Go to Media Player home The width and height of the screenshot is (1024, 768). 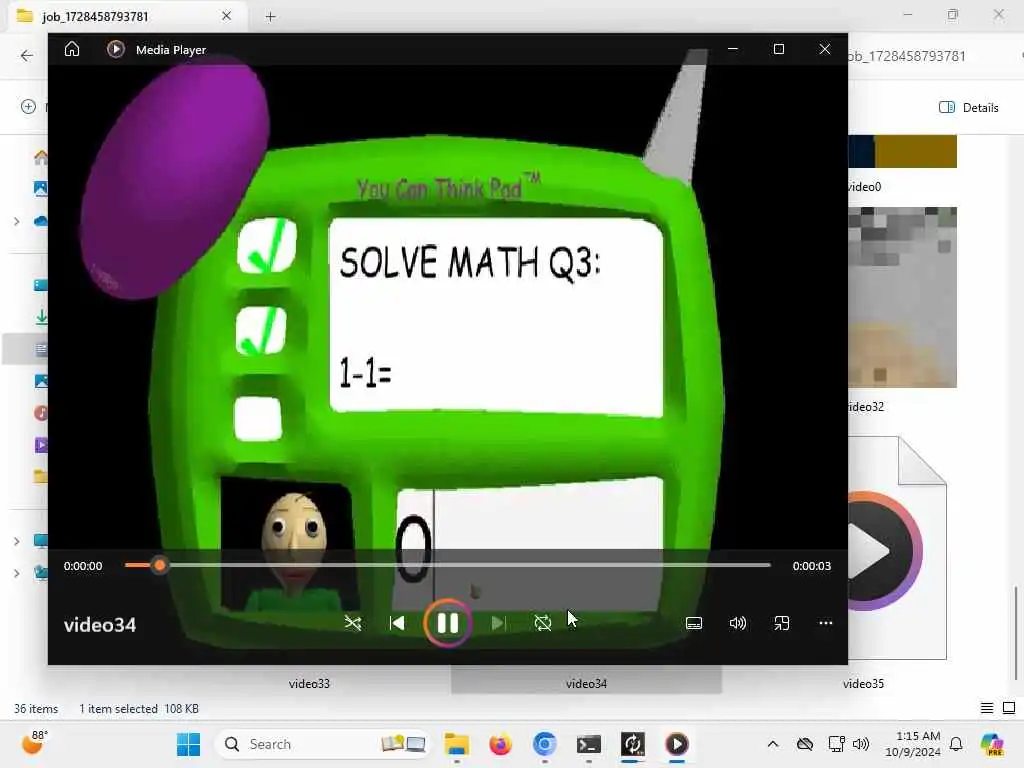point(72,49)
